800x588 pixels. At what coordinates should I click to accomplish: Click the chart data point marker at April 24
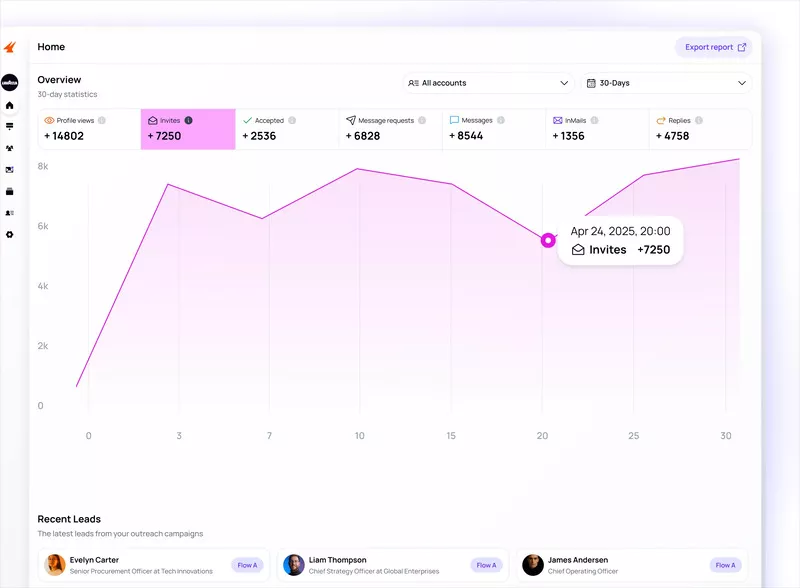coord(547,240)
